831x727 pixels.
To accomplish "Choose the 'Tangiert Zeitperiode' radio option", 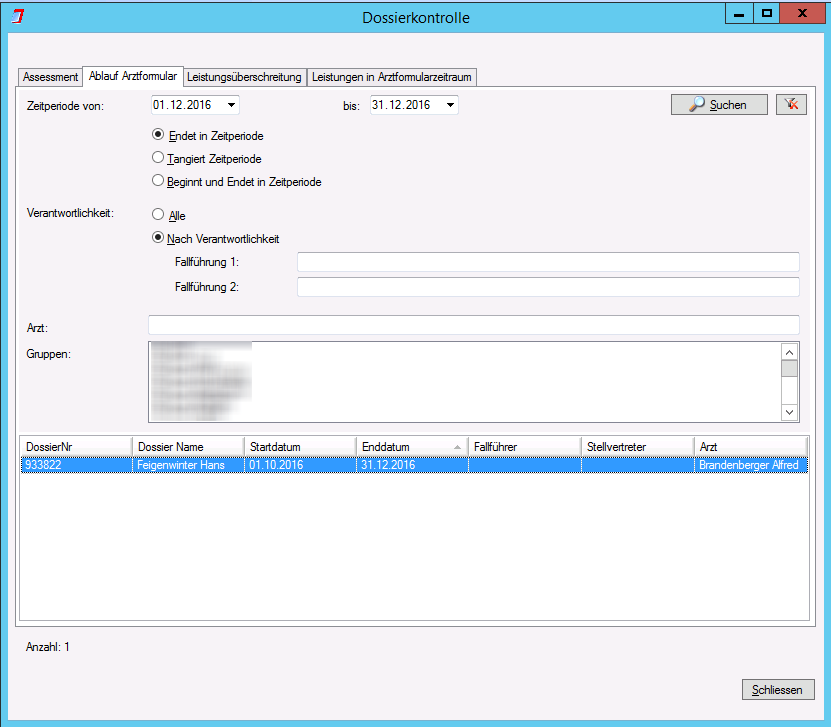I will (158, 158).
